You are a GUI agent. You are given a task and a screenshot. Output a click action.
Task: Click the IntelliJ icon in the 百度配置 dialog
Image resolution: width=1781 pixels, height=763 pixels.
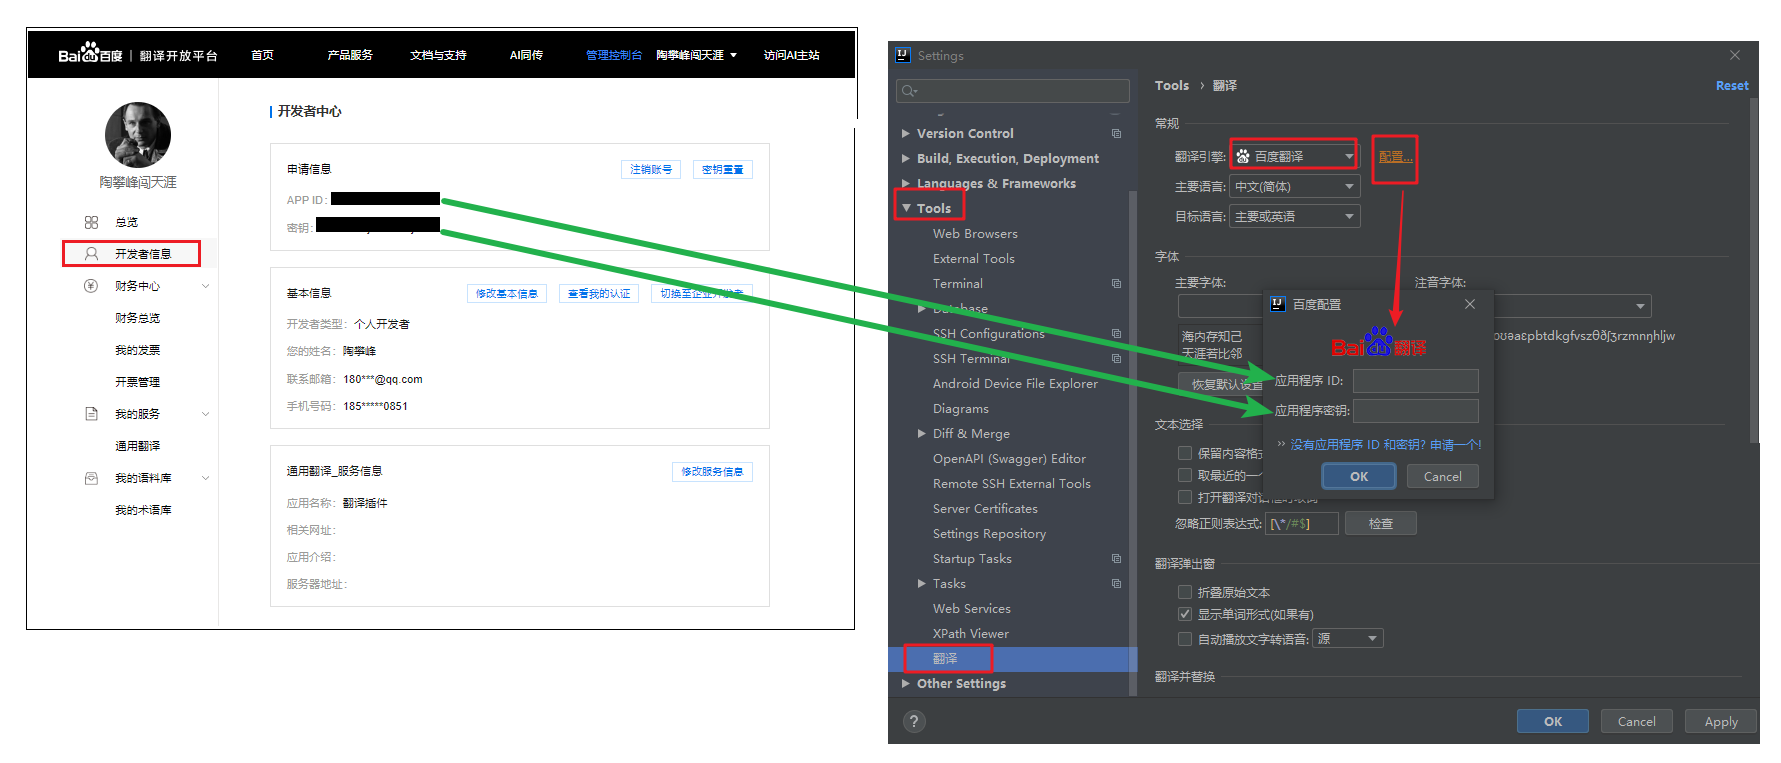tap(1278, 304)
